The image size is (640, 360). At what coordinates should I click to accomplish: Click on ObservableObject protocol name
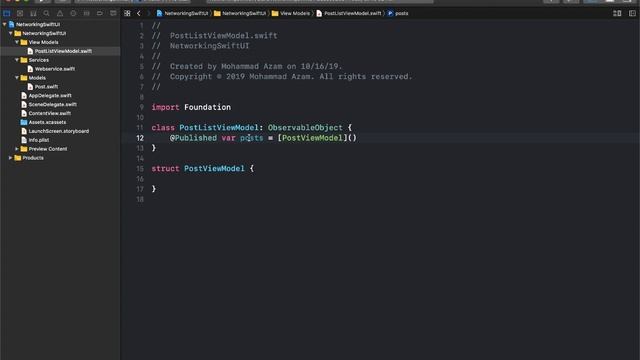point(305,128)
